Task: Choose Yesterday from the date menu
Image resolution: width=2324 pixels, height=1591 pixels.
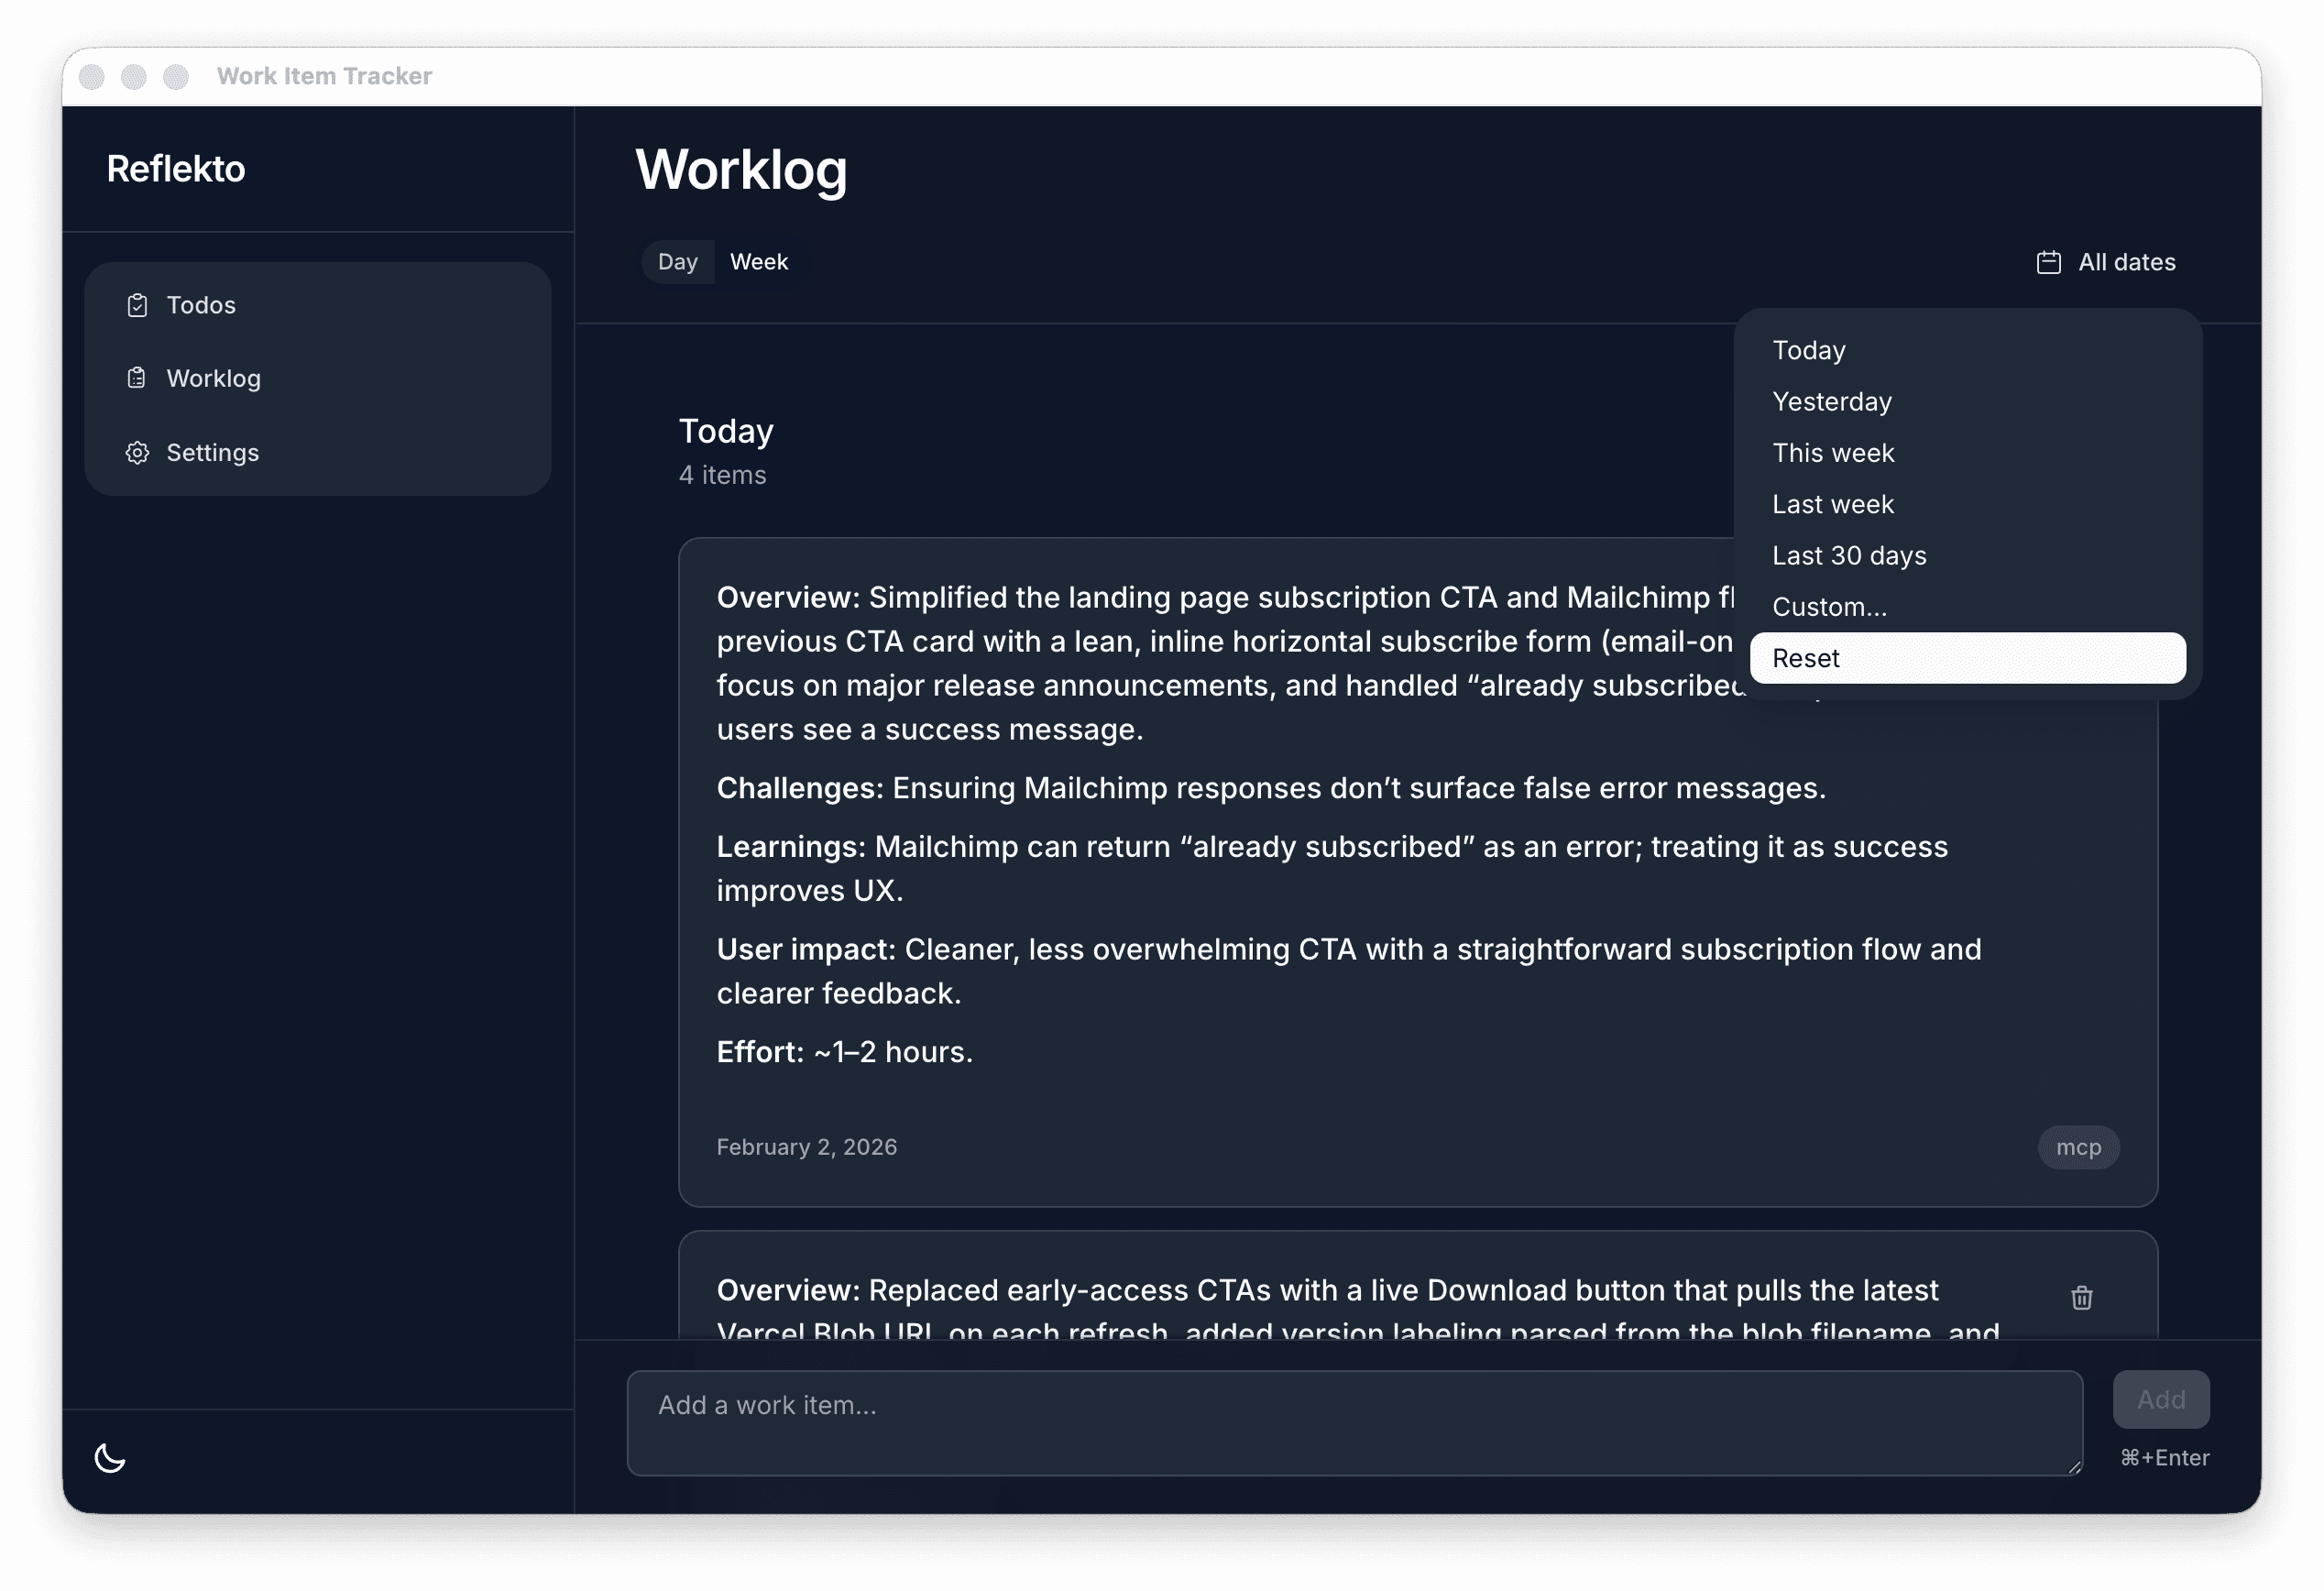Action: [x=1831, y=401]
